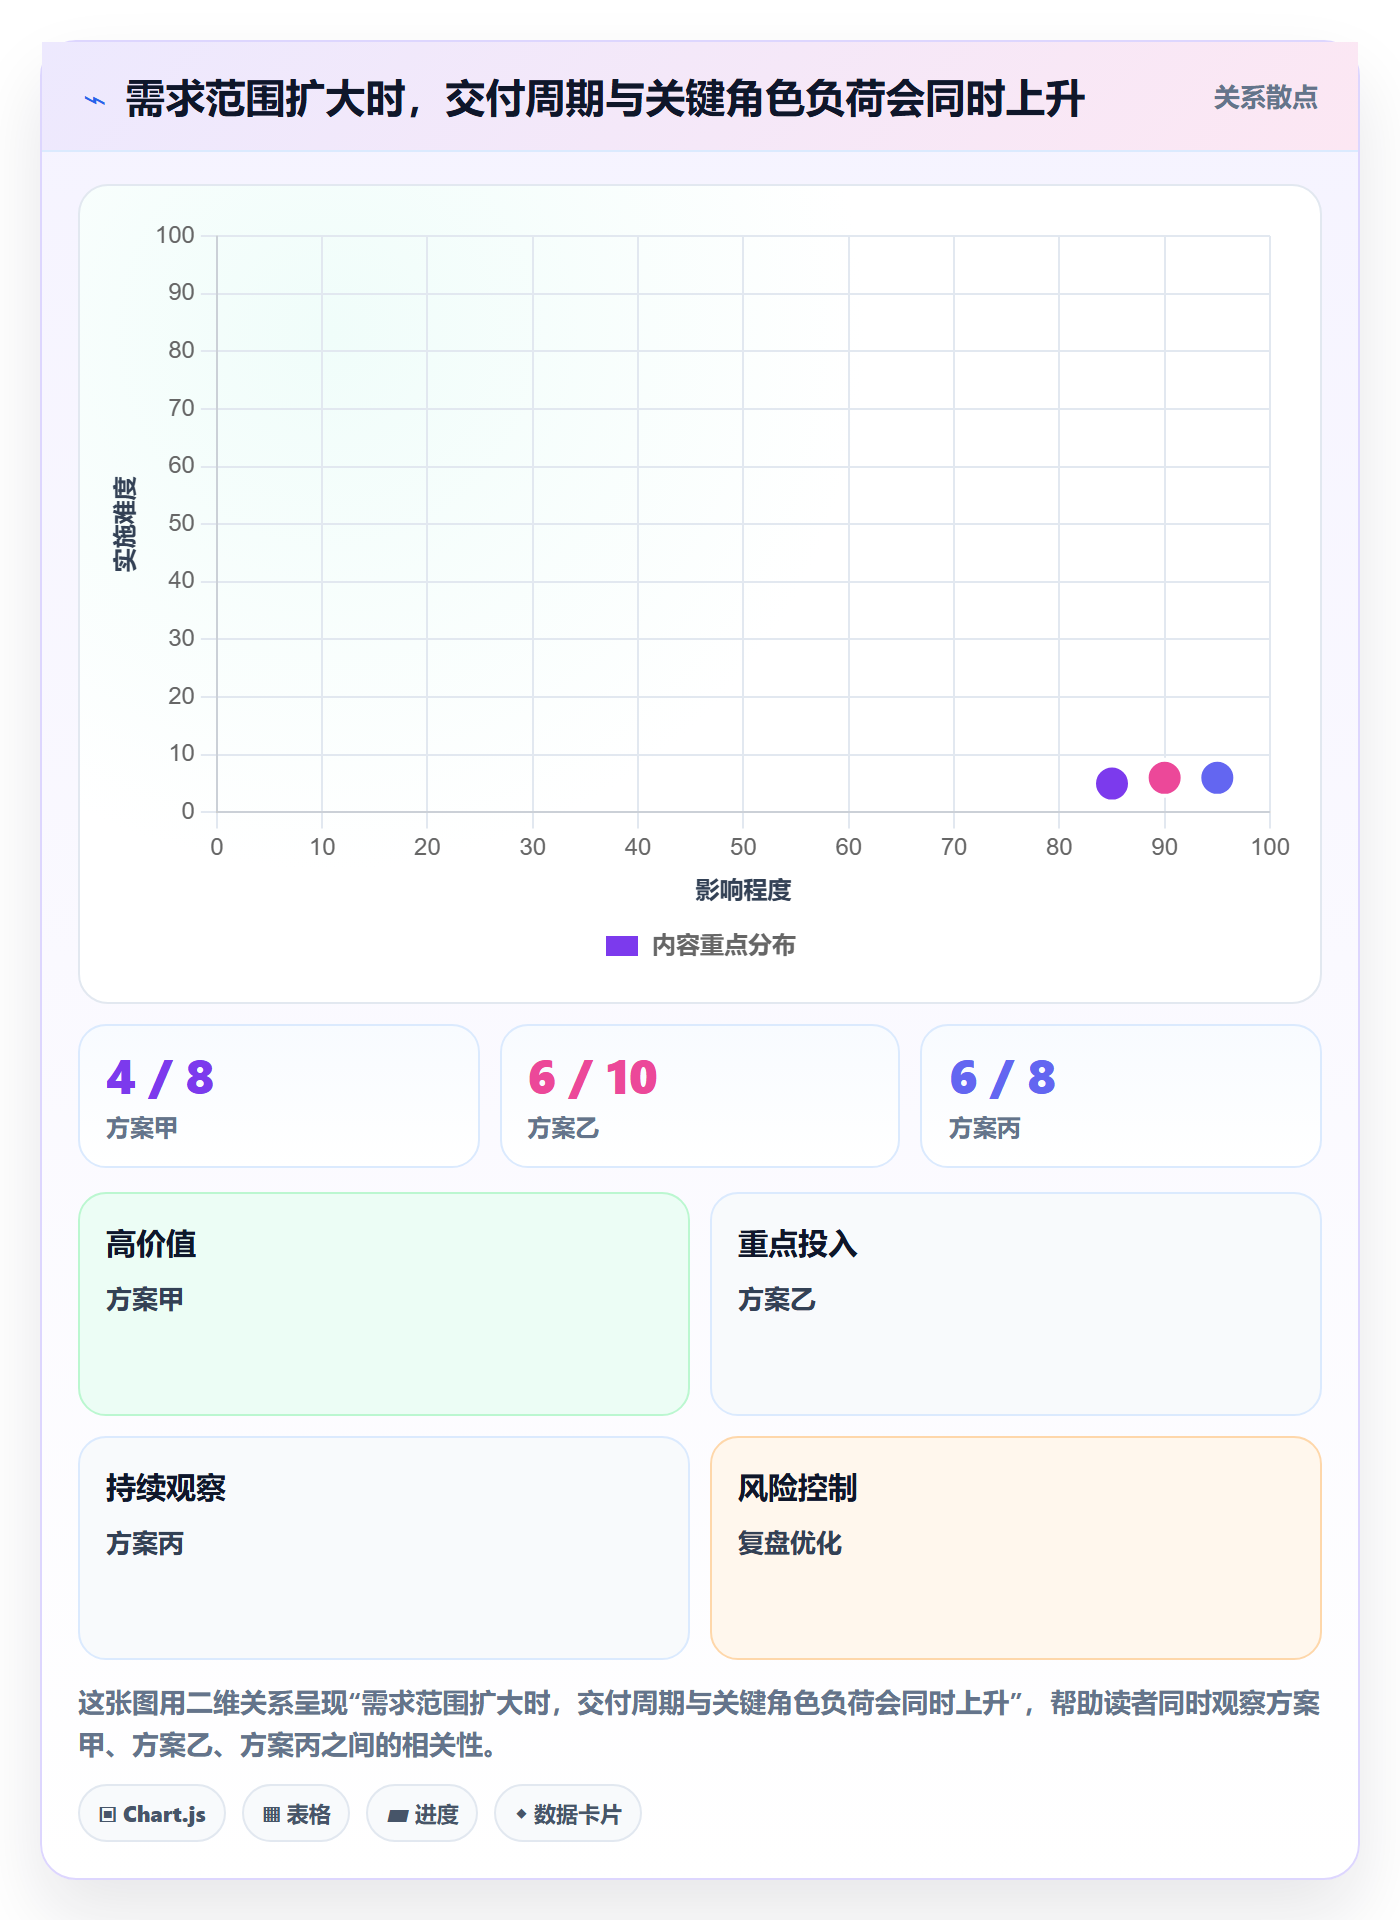This screenshot has height=1920, width=1400.
Task: Click the Chart.js chip's square icon
Action: coord(108,1814)
